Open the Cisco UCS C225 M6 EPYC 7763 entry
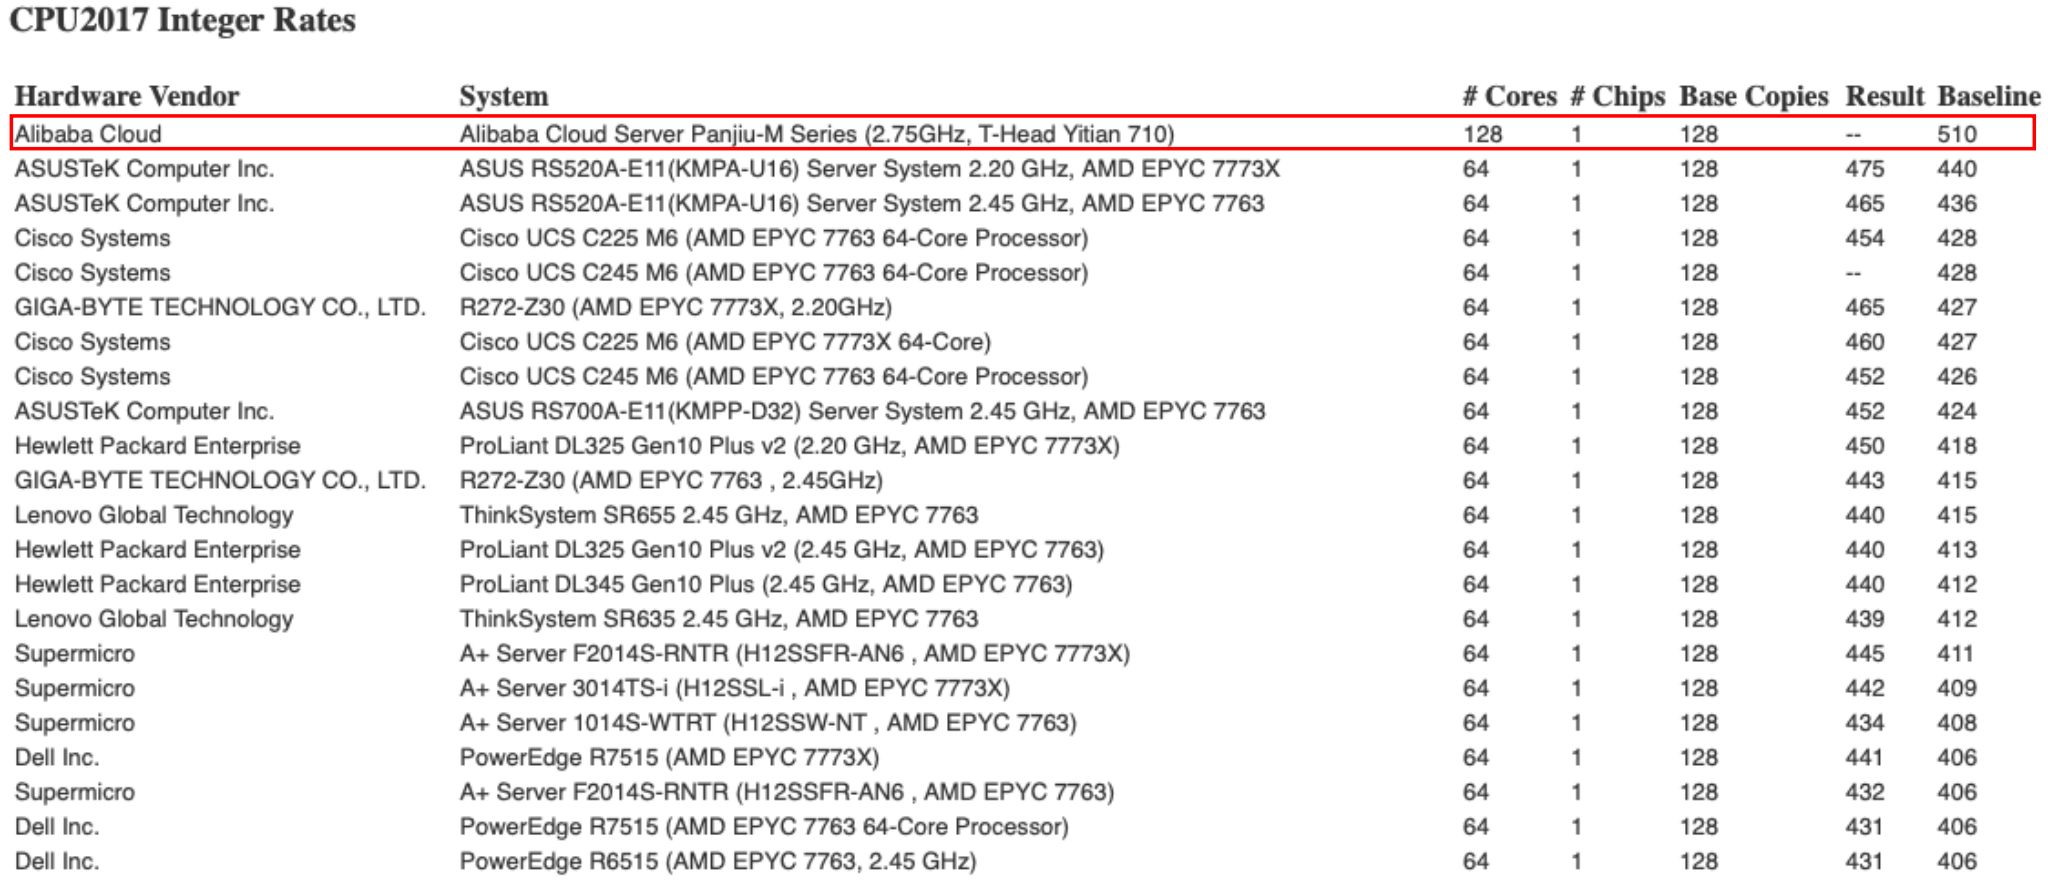The image size is (2048, 882). (773, 238)
